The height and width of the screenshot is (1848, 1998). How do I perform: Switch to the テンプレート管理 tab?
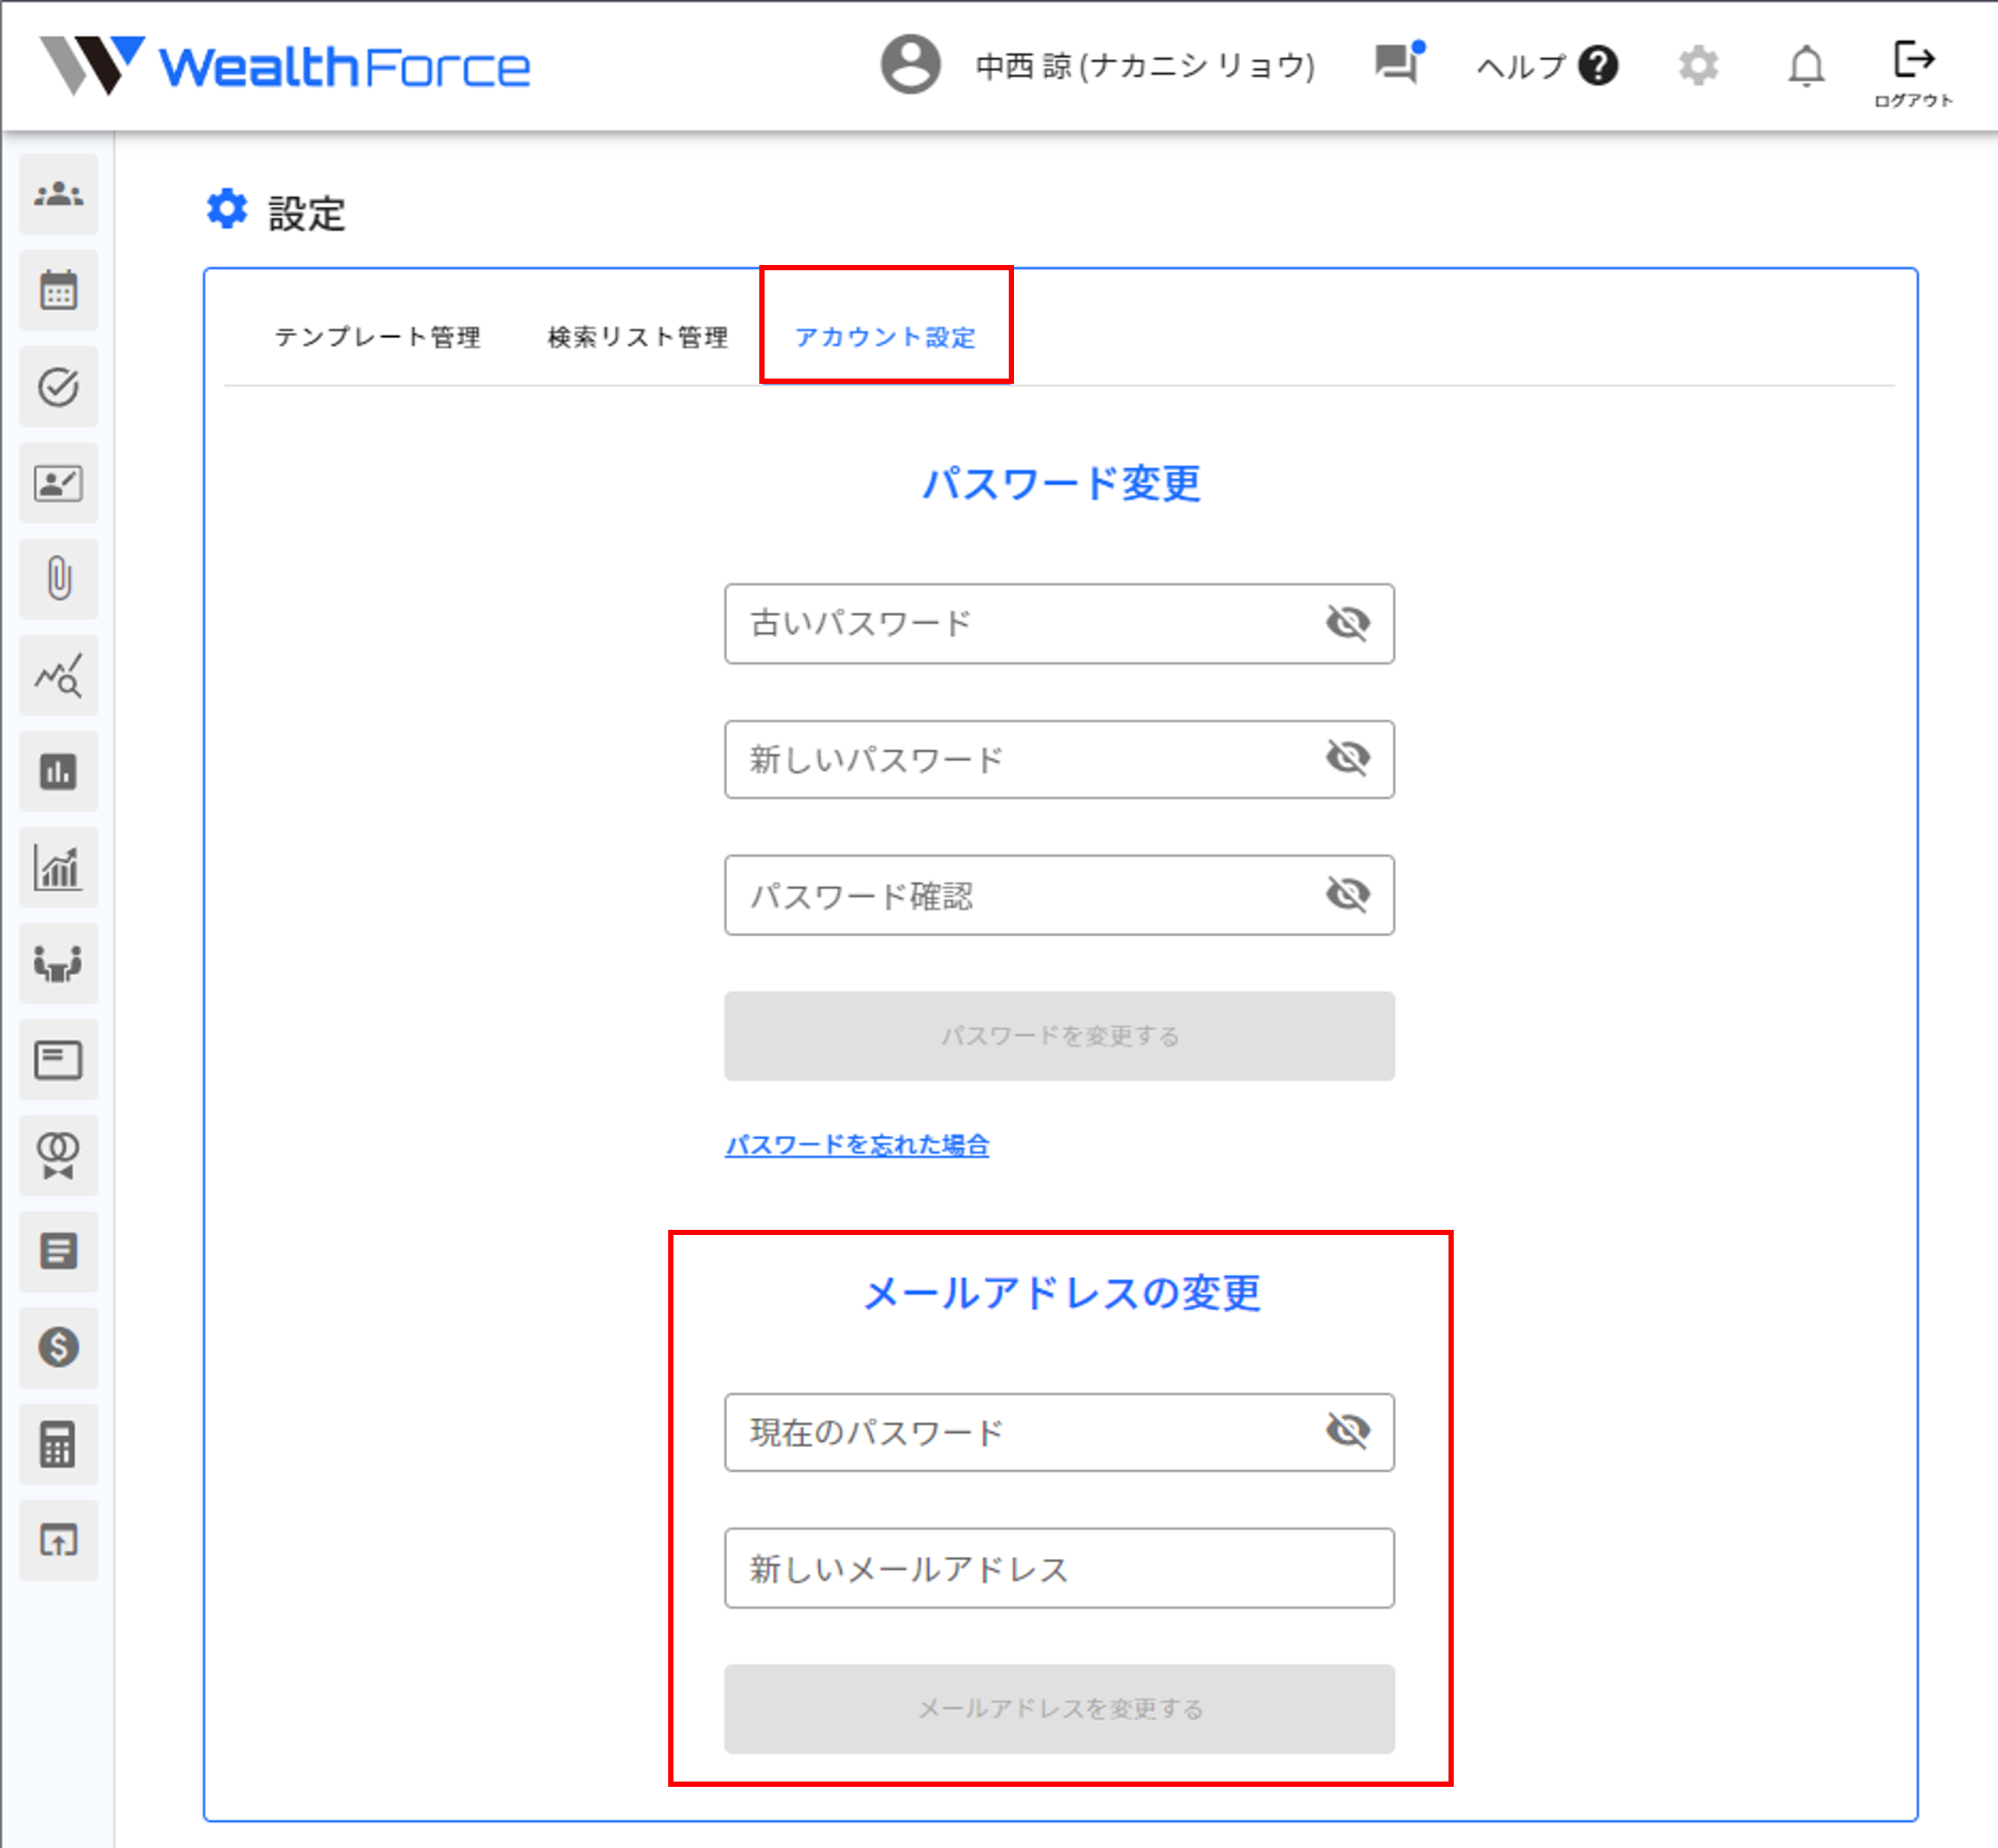point(377,337)
